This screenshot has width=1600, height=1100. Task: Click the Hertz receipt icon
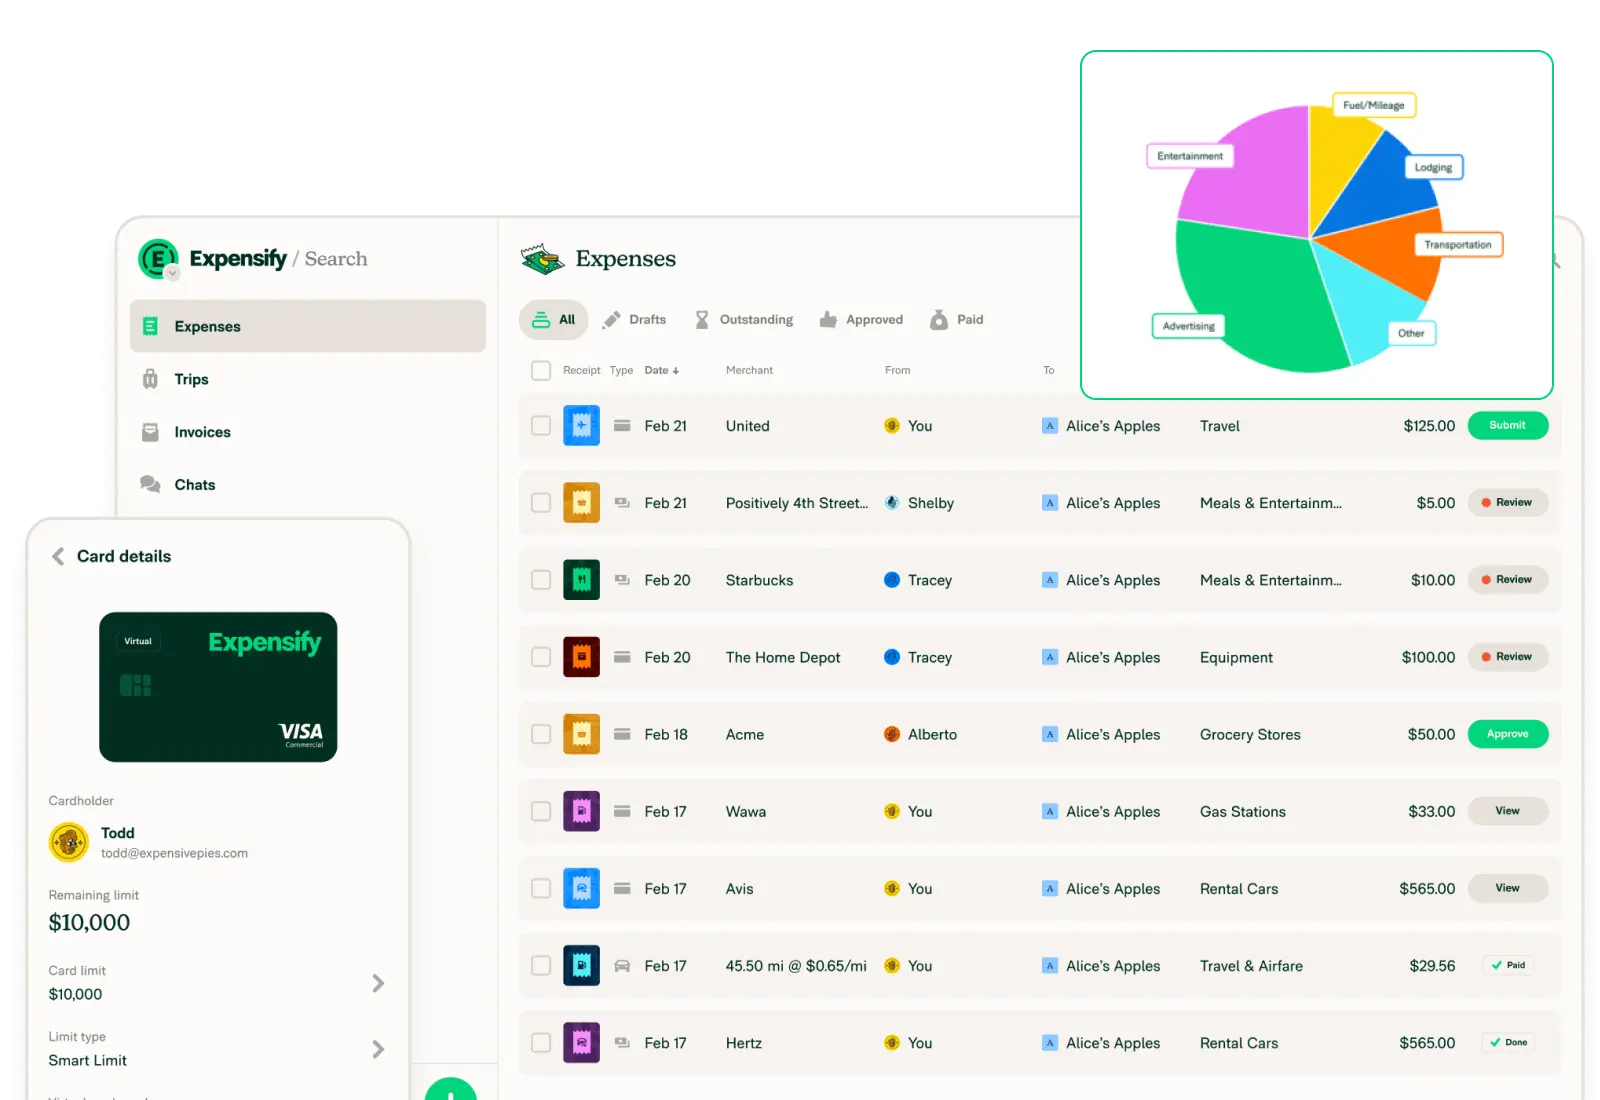[x=581, y=1042]
